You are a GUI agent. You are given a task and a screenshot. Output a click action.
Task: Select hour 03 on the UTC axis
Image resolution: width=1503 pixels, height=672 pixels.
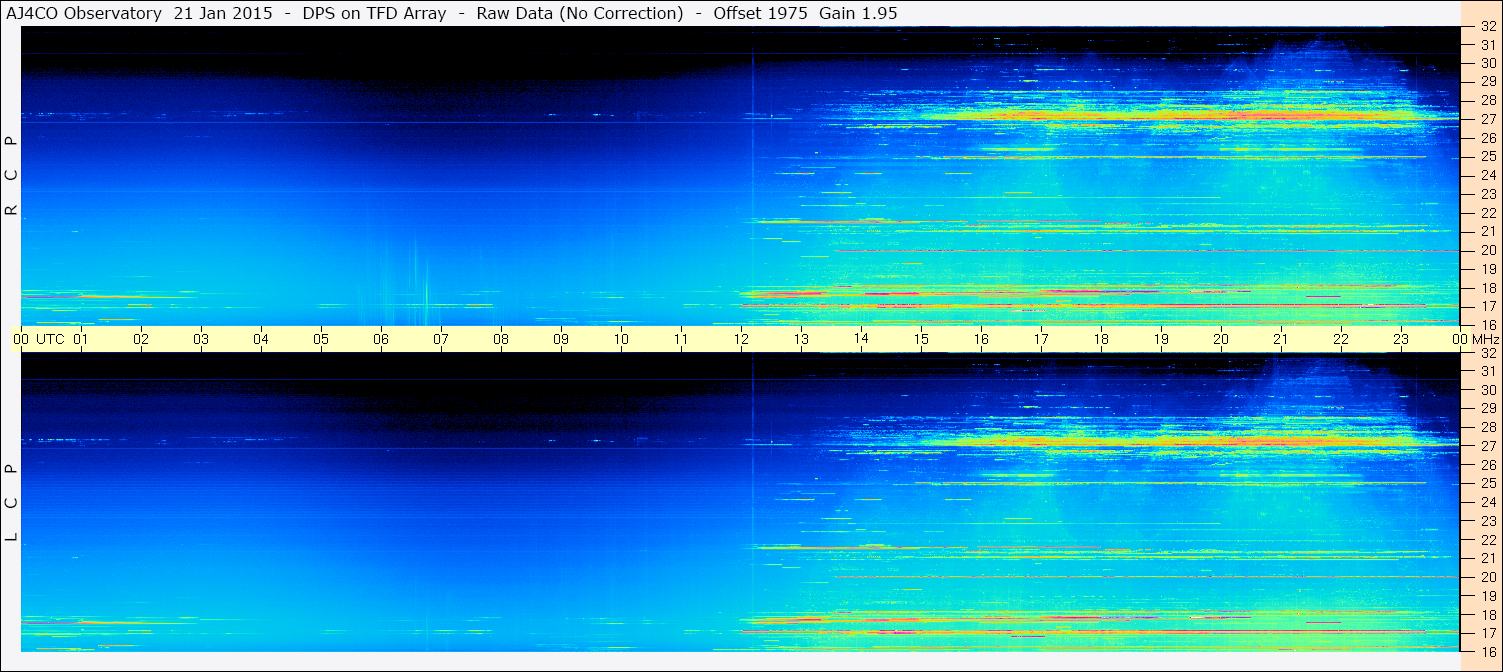point(201,339)
